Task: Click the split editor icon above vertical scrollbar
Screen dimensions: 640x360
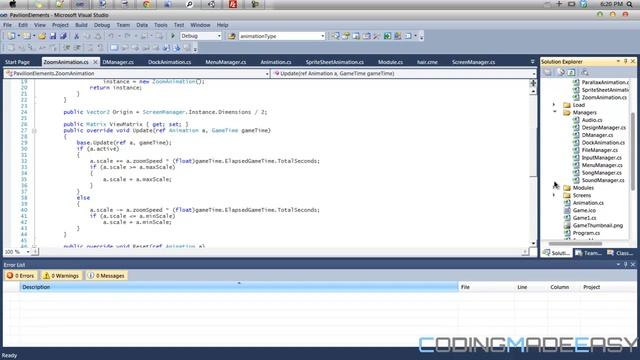Action: pyautogui.click(x=533, y=83)
